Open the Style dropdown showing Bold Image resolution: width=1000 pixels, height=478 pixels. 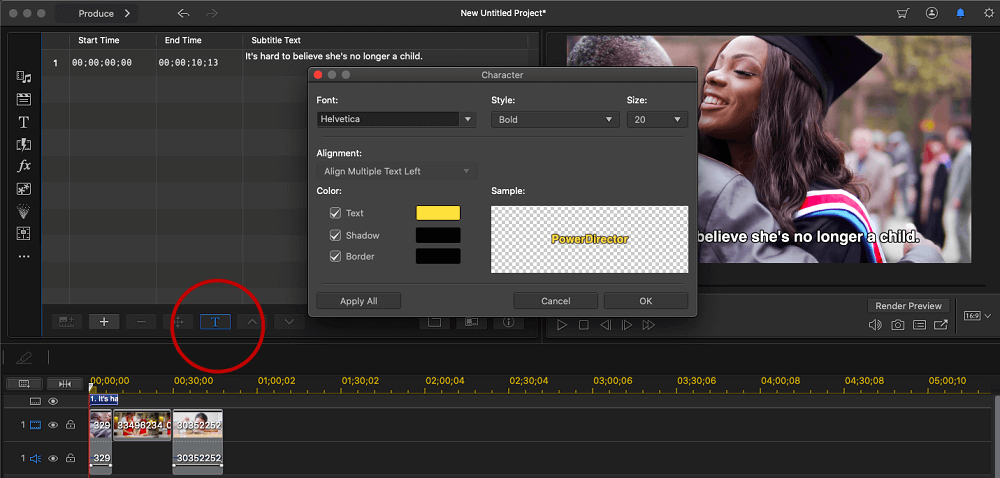(555, 119)
